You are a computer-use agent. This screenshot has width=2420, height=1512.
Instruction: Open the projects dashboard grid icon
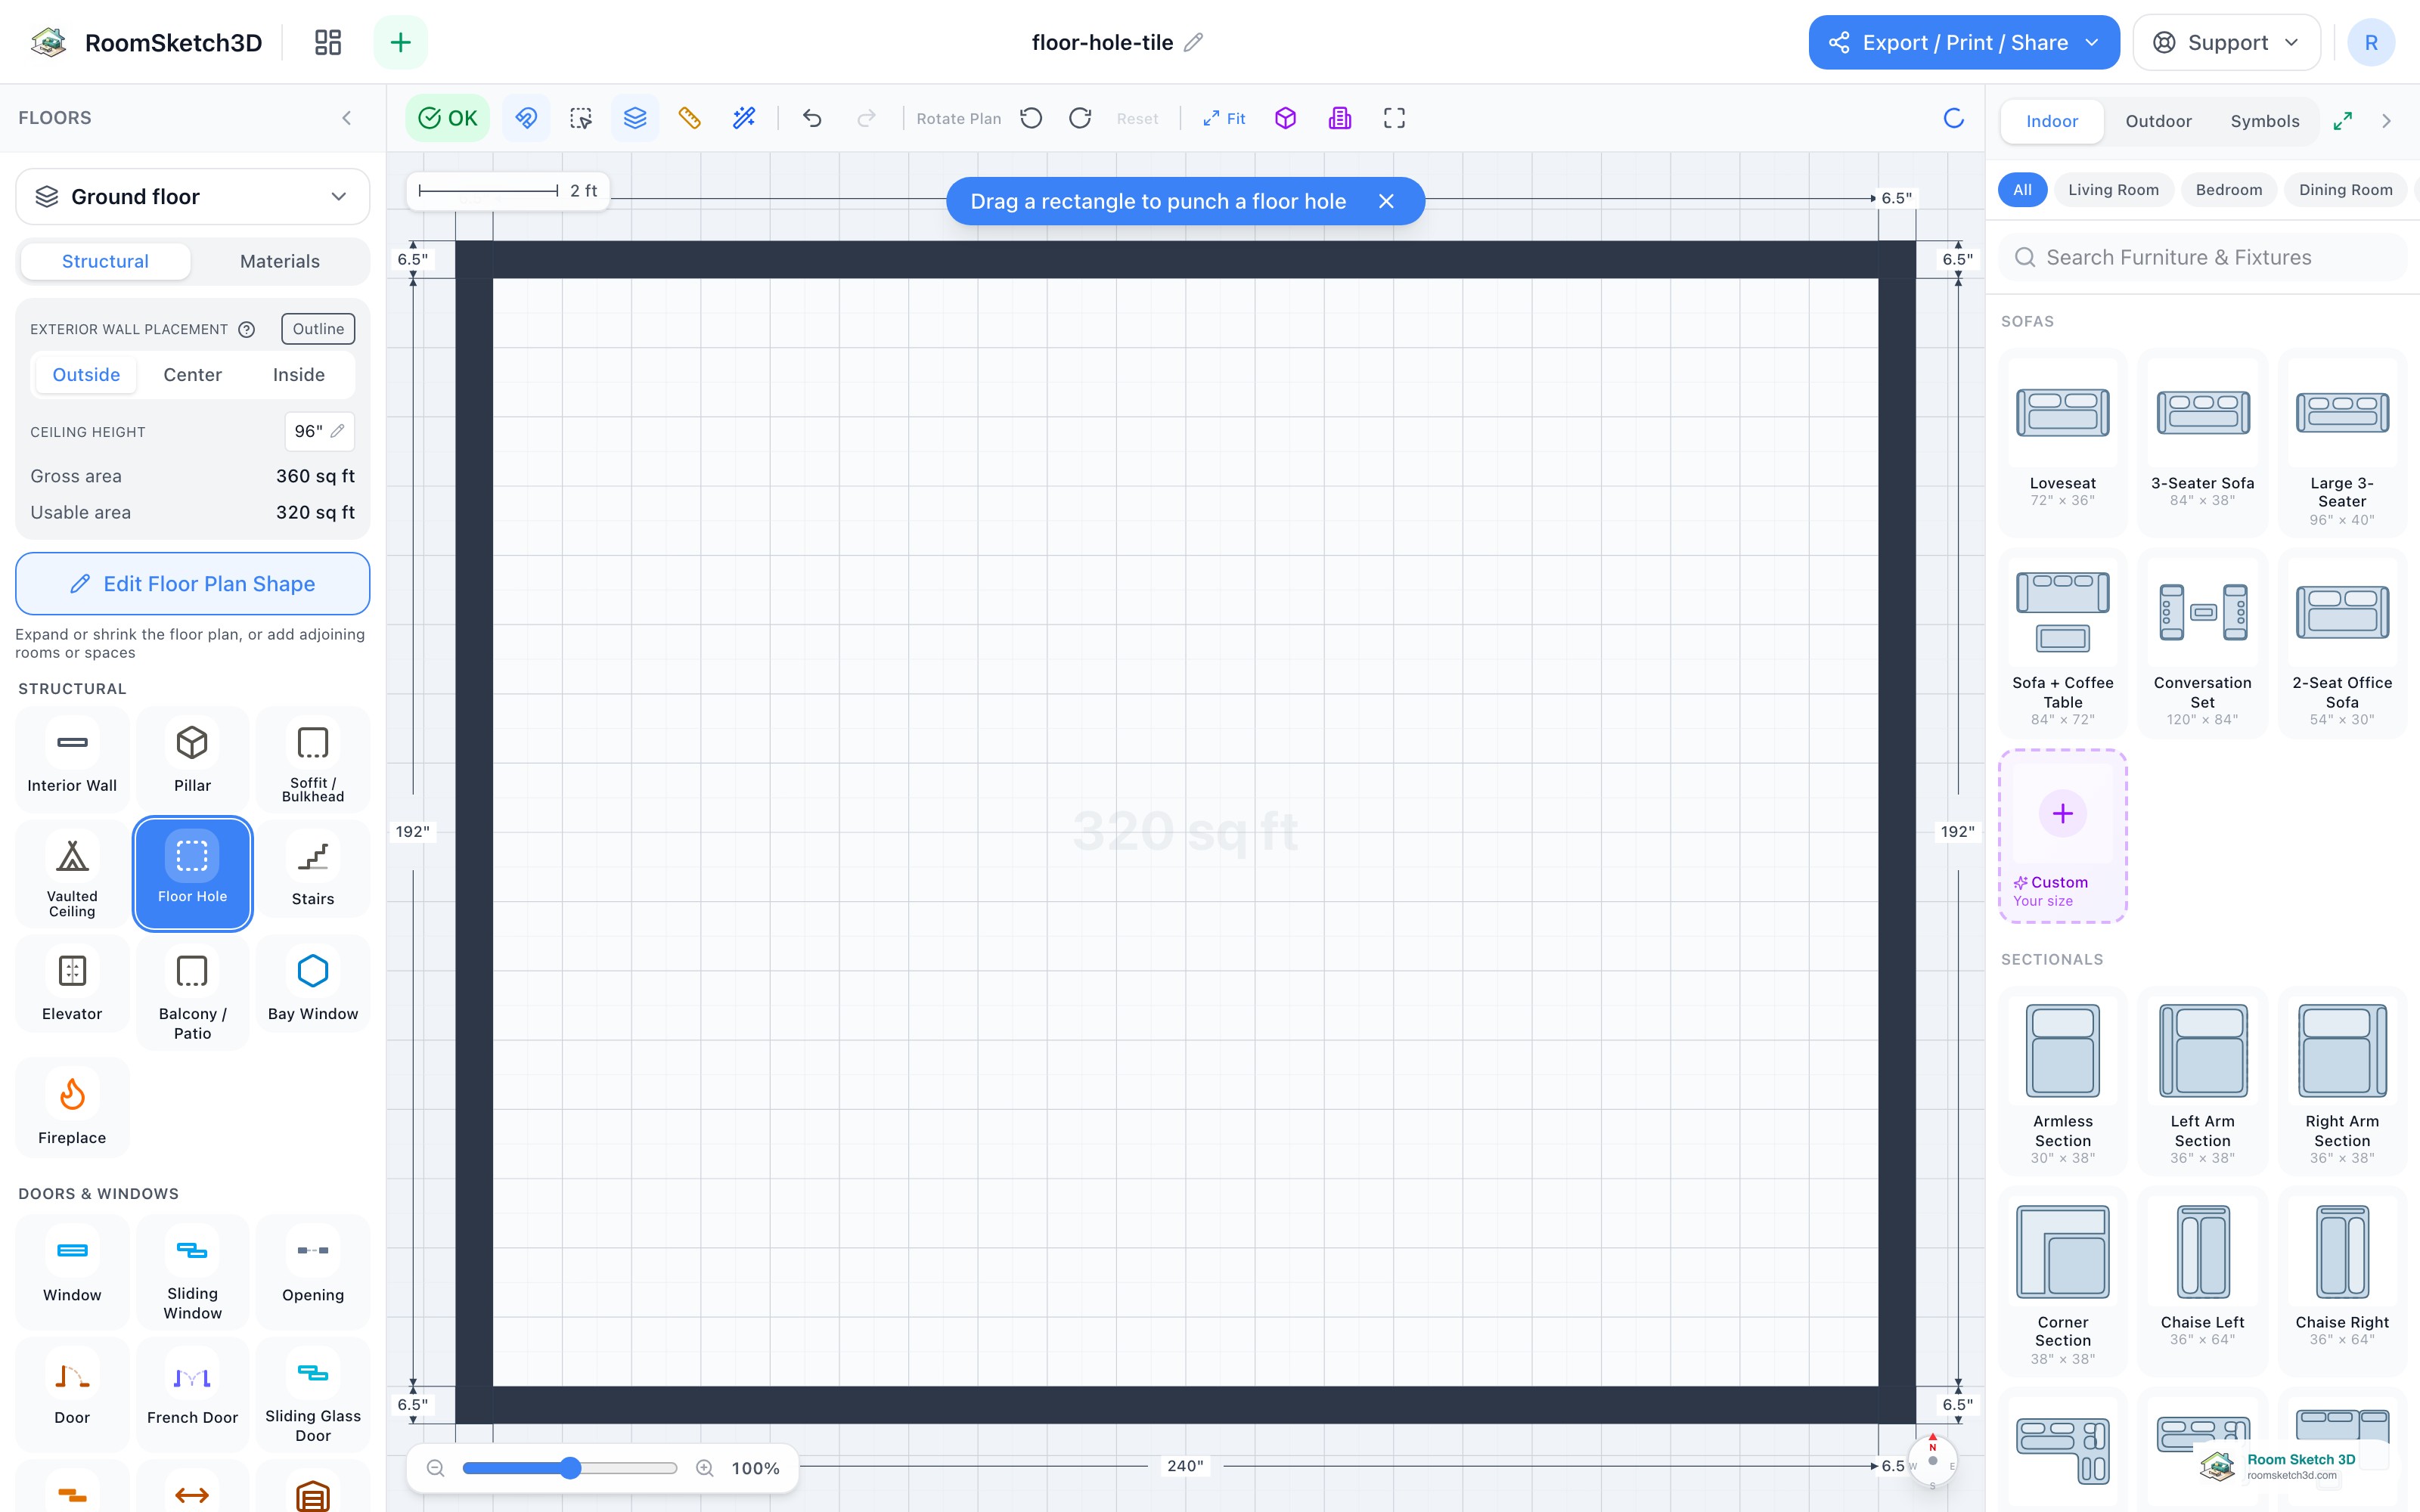[328, 42]
